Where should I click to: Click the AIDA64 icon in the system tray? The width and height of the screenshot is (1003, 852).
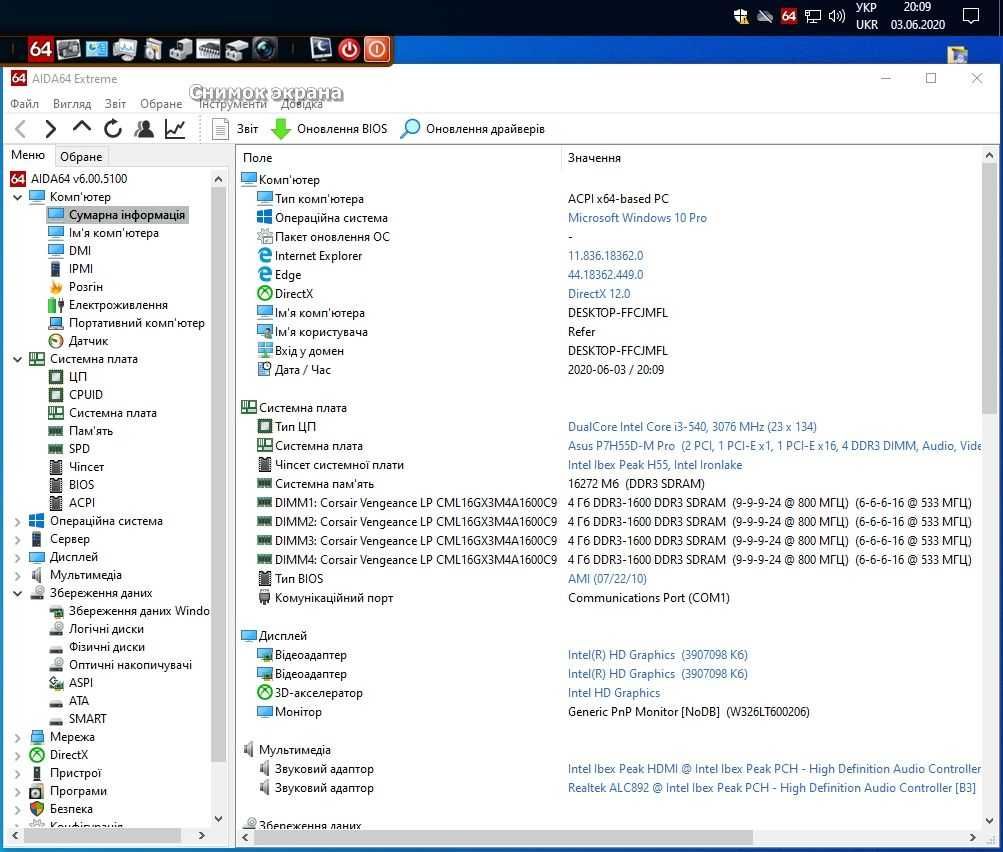point(789,16)
